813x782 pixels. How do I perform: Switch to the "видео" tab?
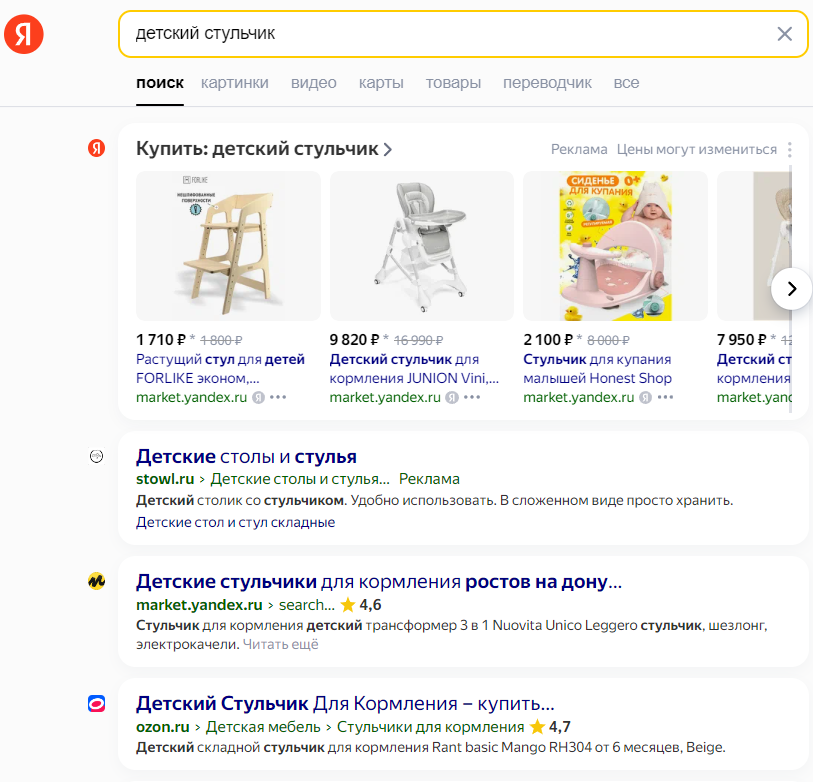click(x=314, y=83)
